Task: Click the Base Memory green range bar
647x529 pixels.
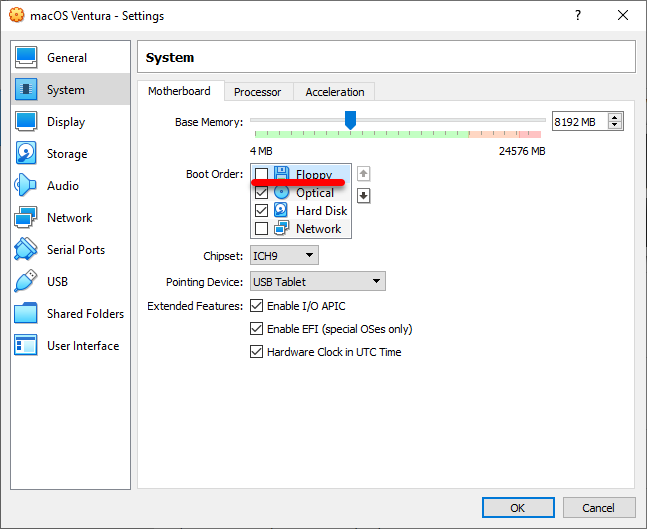Action: [x=361, y=134]
